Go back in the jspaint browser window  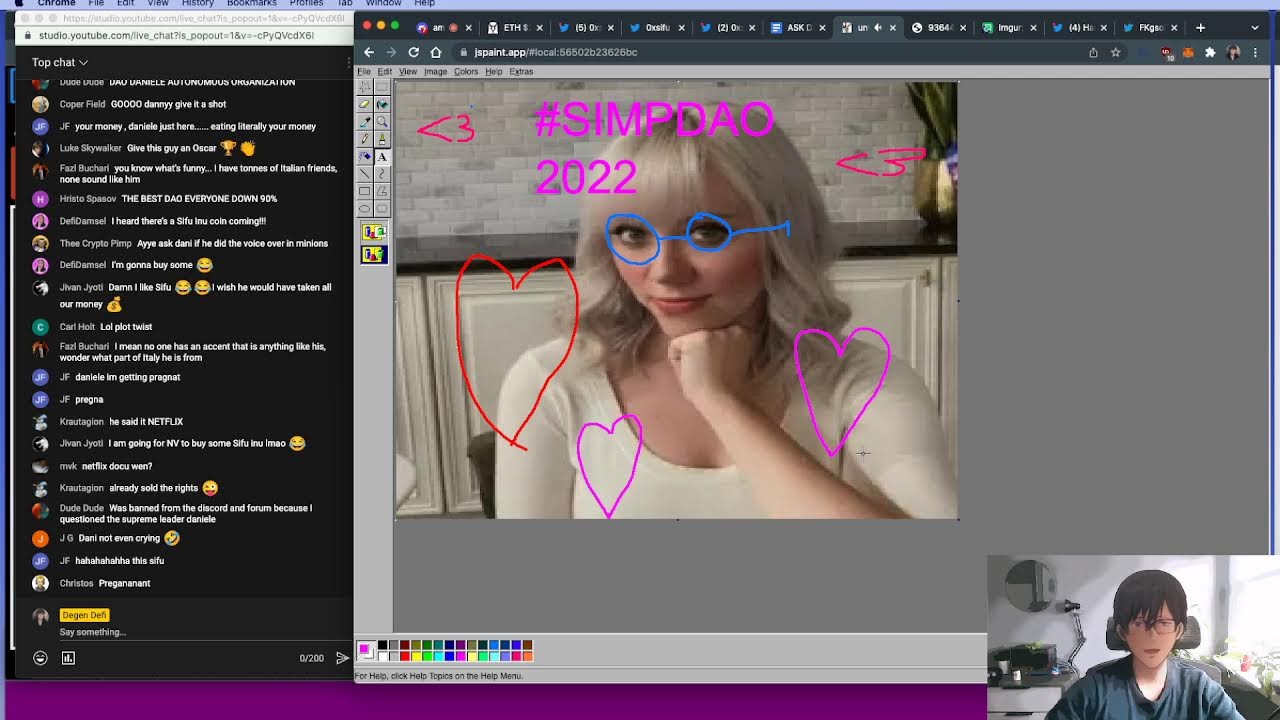click(x=369, y=52)
